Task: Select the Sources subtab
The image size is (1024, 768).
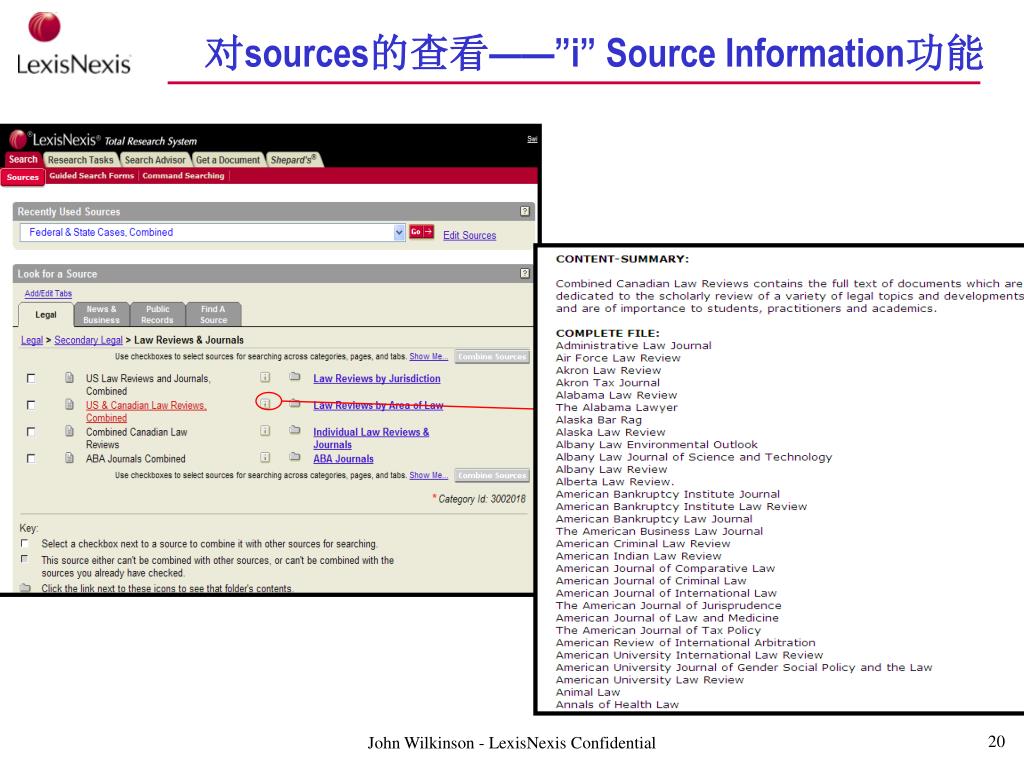Action: click(x=23, y=177)
